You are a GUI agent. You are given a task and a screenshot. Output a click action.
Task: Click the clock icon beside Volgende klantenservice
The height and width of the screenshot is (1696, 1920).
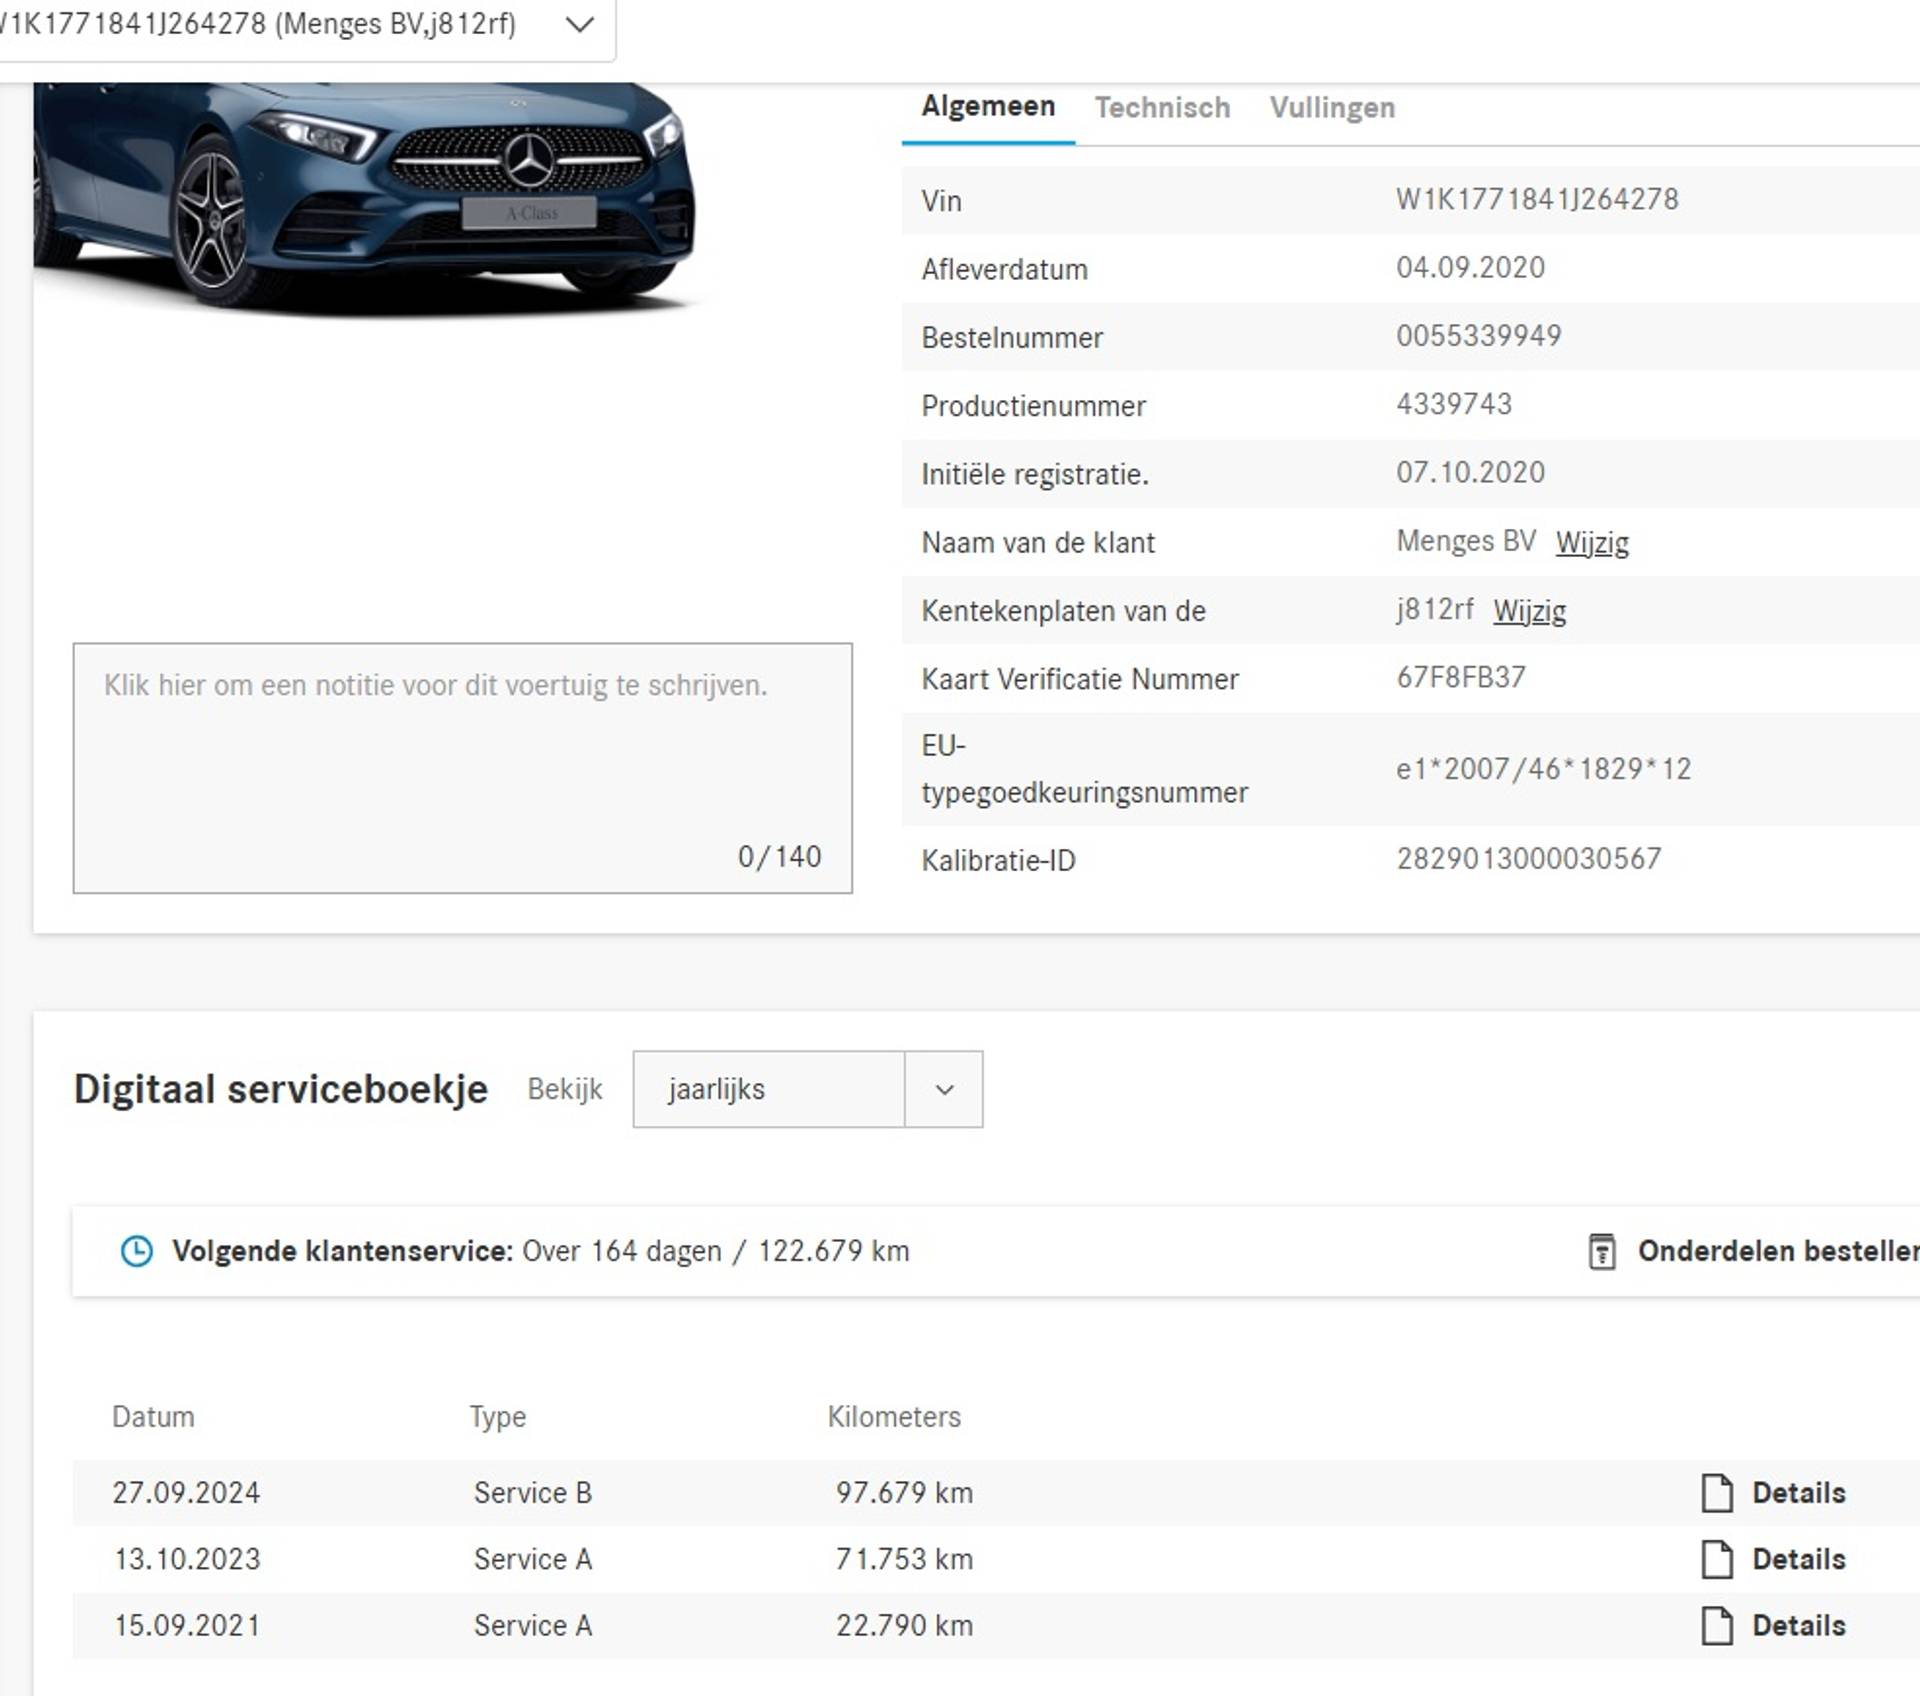(x=136, y=1251)
